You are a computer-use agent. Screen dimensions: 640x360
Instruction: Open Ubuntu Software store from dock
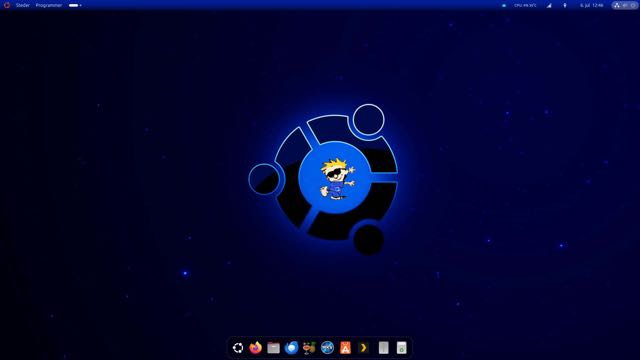[x=345, y=348]
